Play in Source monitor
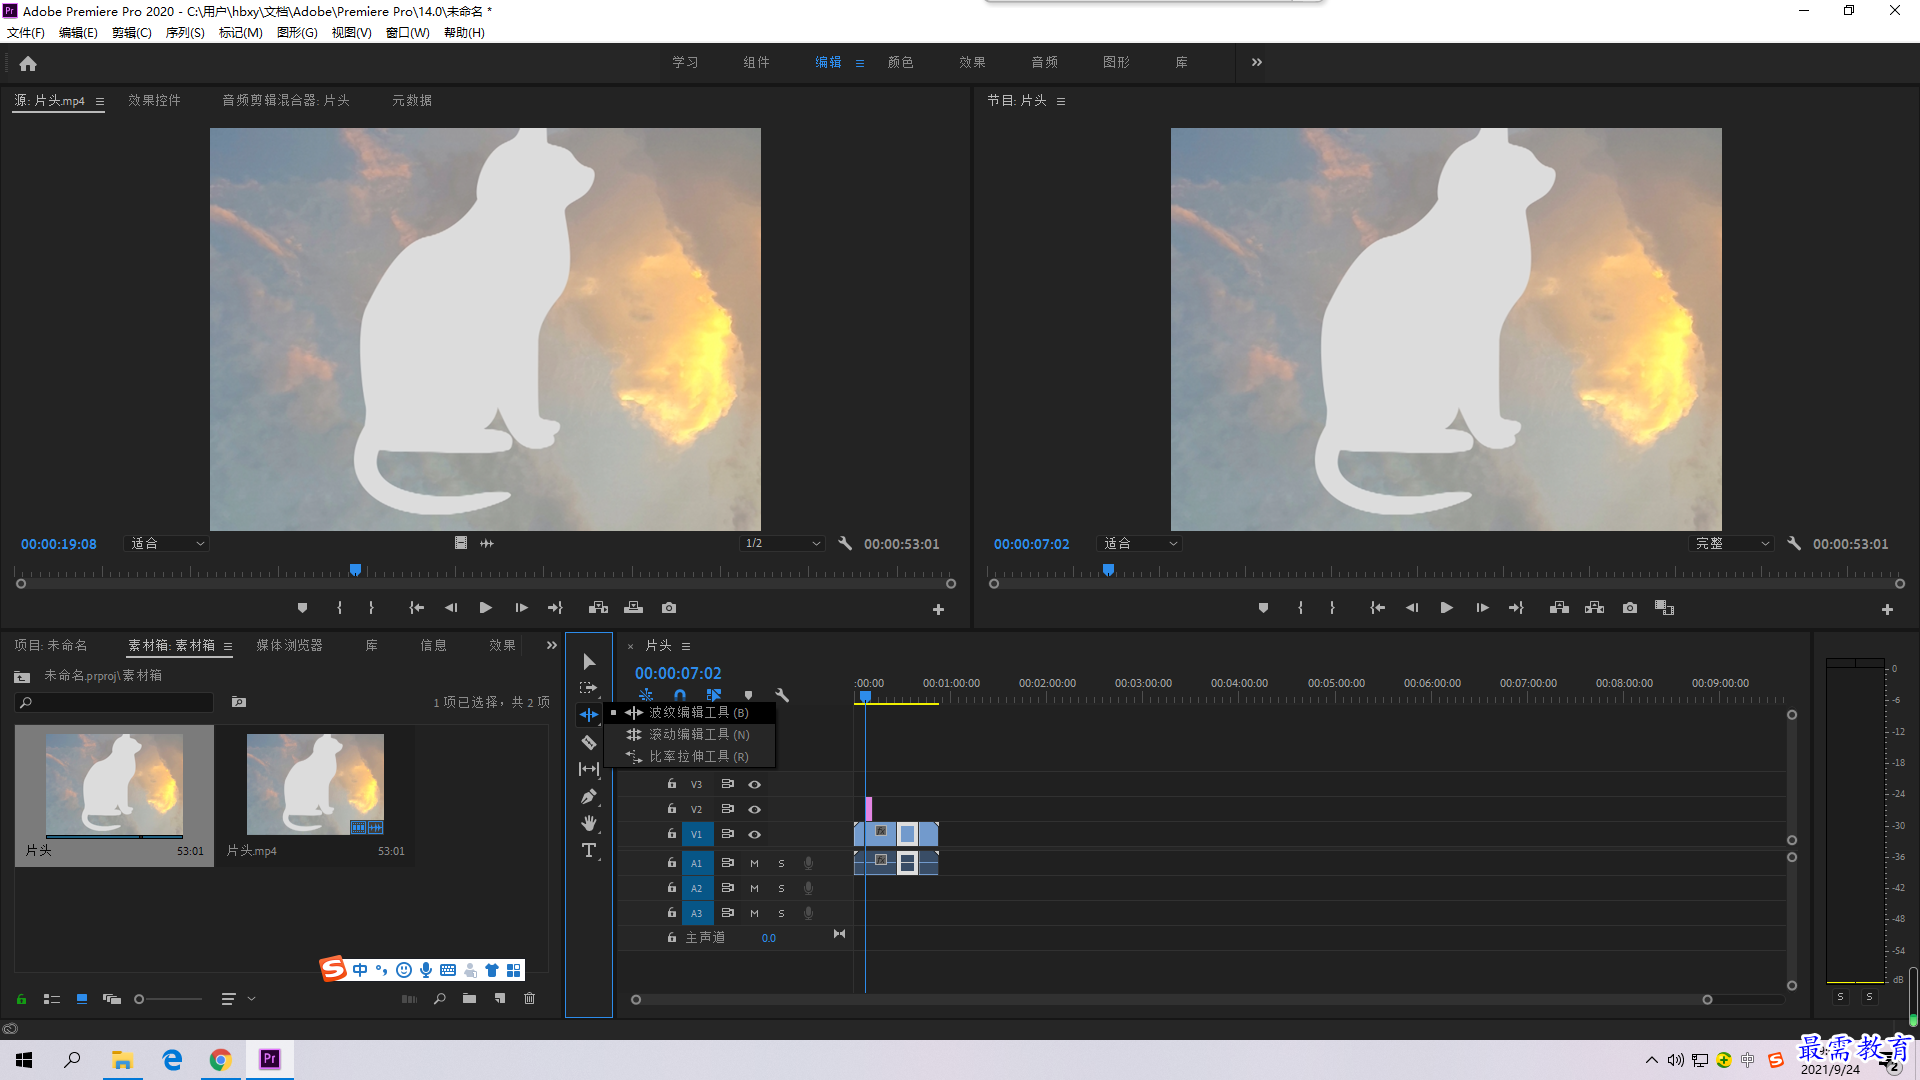 tap(486, 608)
